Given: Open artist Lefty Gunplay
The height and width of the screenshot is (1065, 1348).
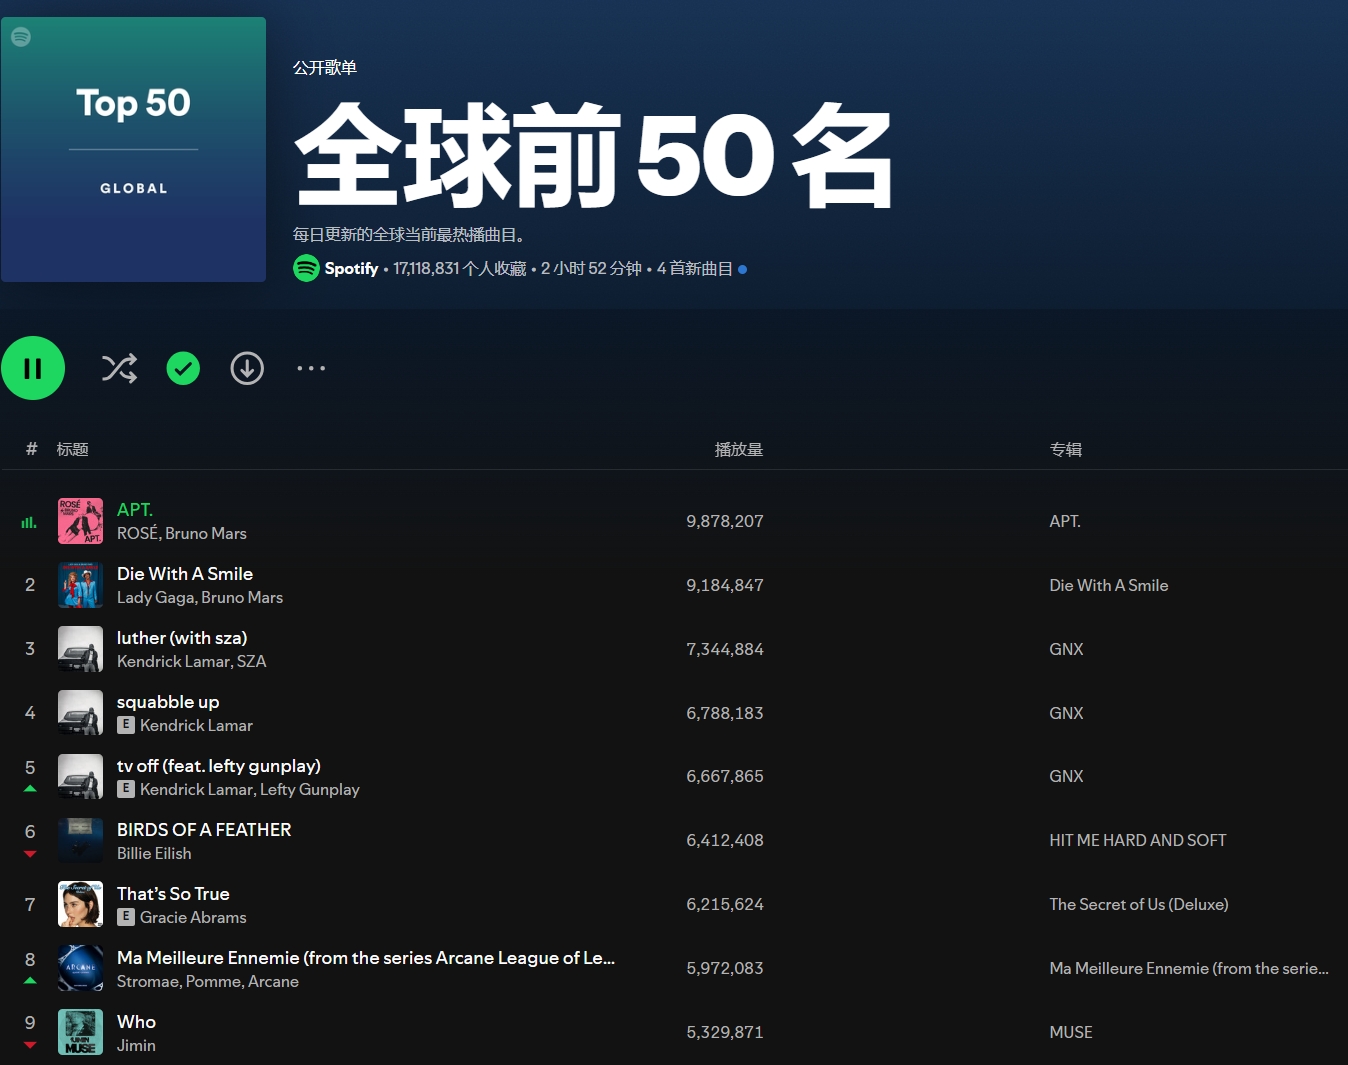Looking at the screenshot, I should click(310, 790).
